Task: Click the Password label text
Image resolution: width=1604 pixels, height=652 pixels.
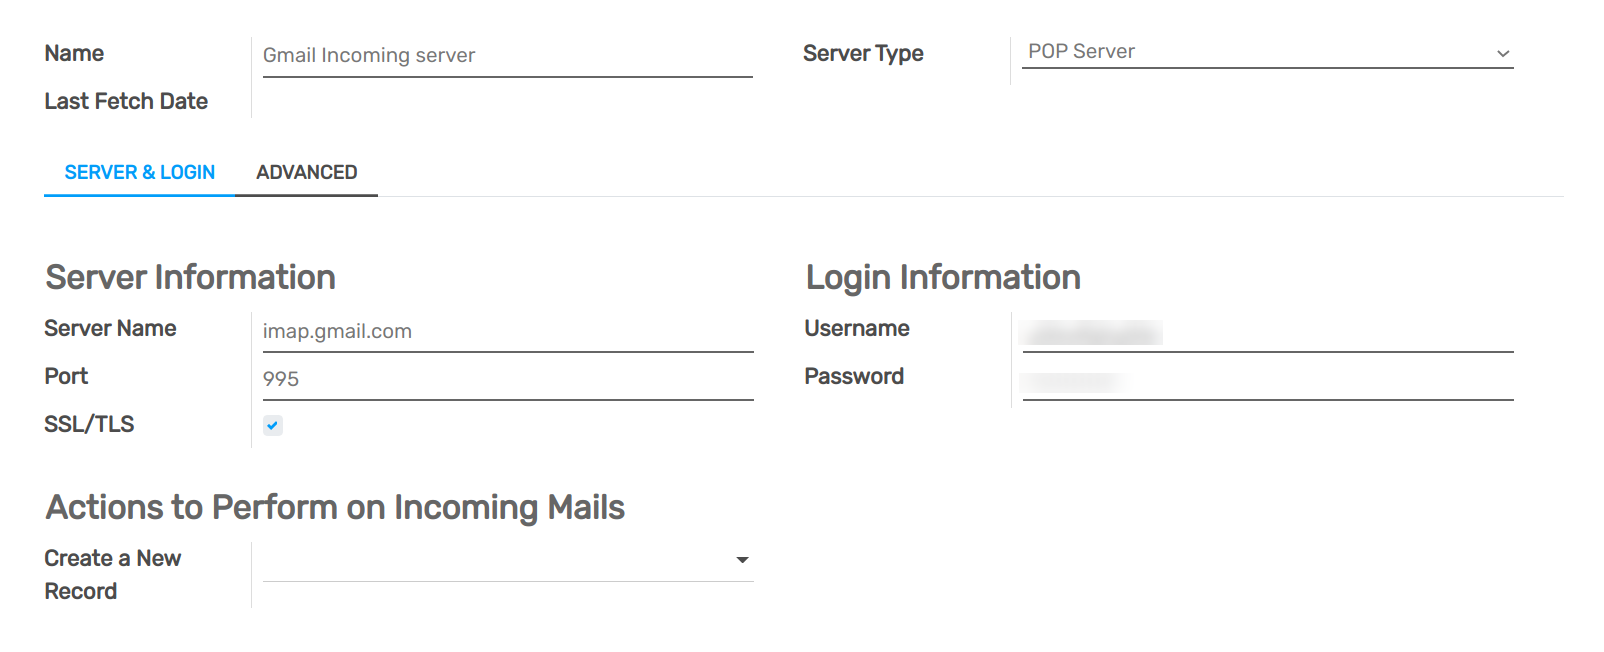Action: [x=854, y=376]
